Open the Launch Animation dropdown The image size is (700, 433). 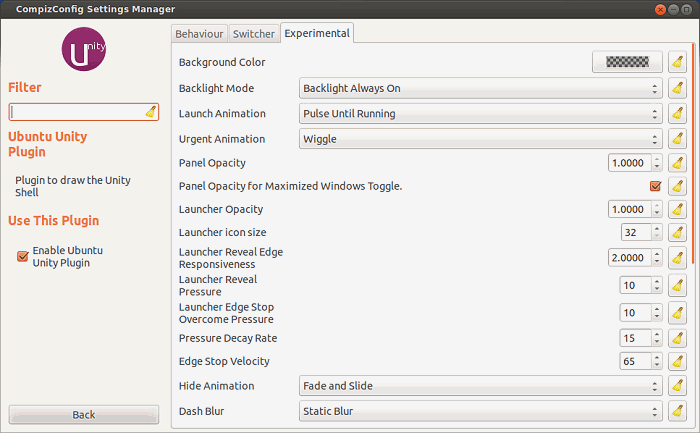pos(480,113)
